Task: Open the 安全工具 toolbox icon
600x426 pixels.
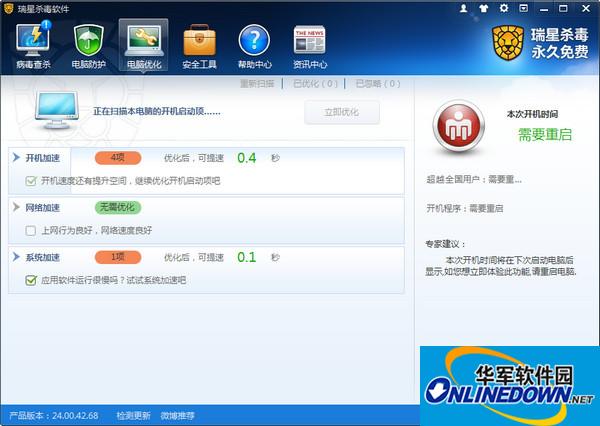Action: coord(200,45)
